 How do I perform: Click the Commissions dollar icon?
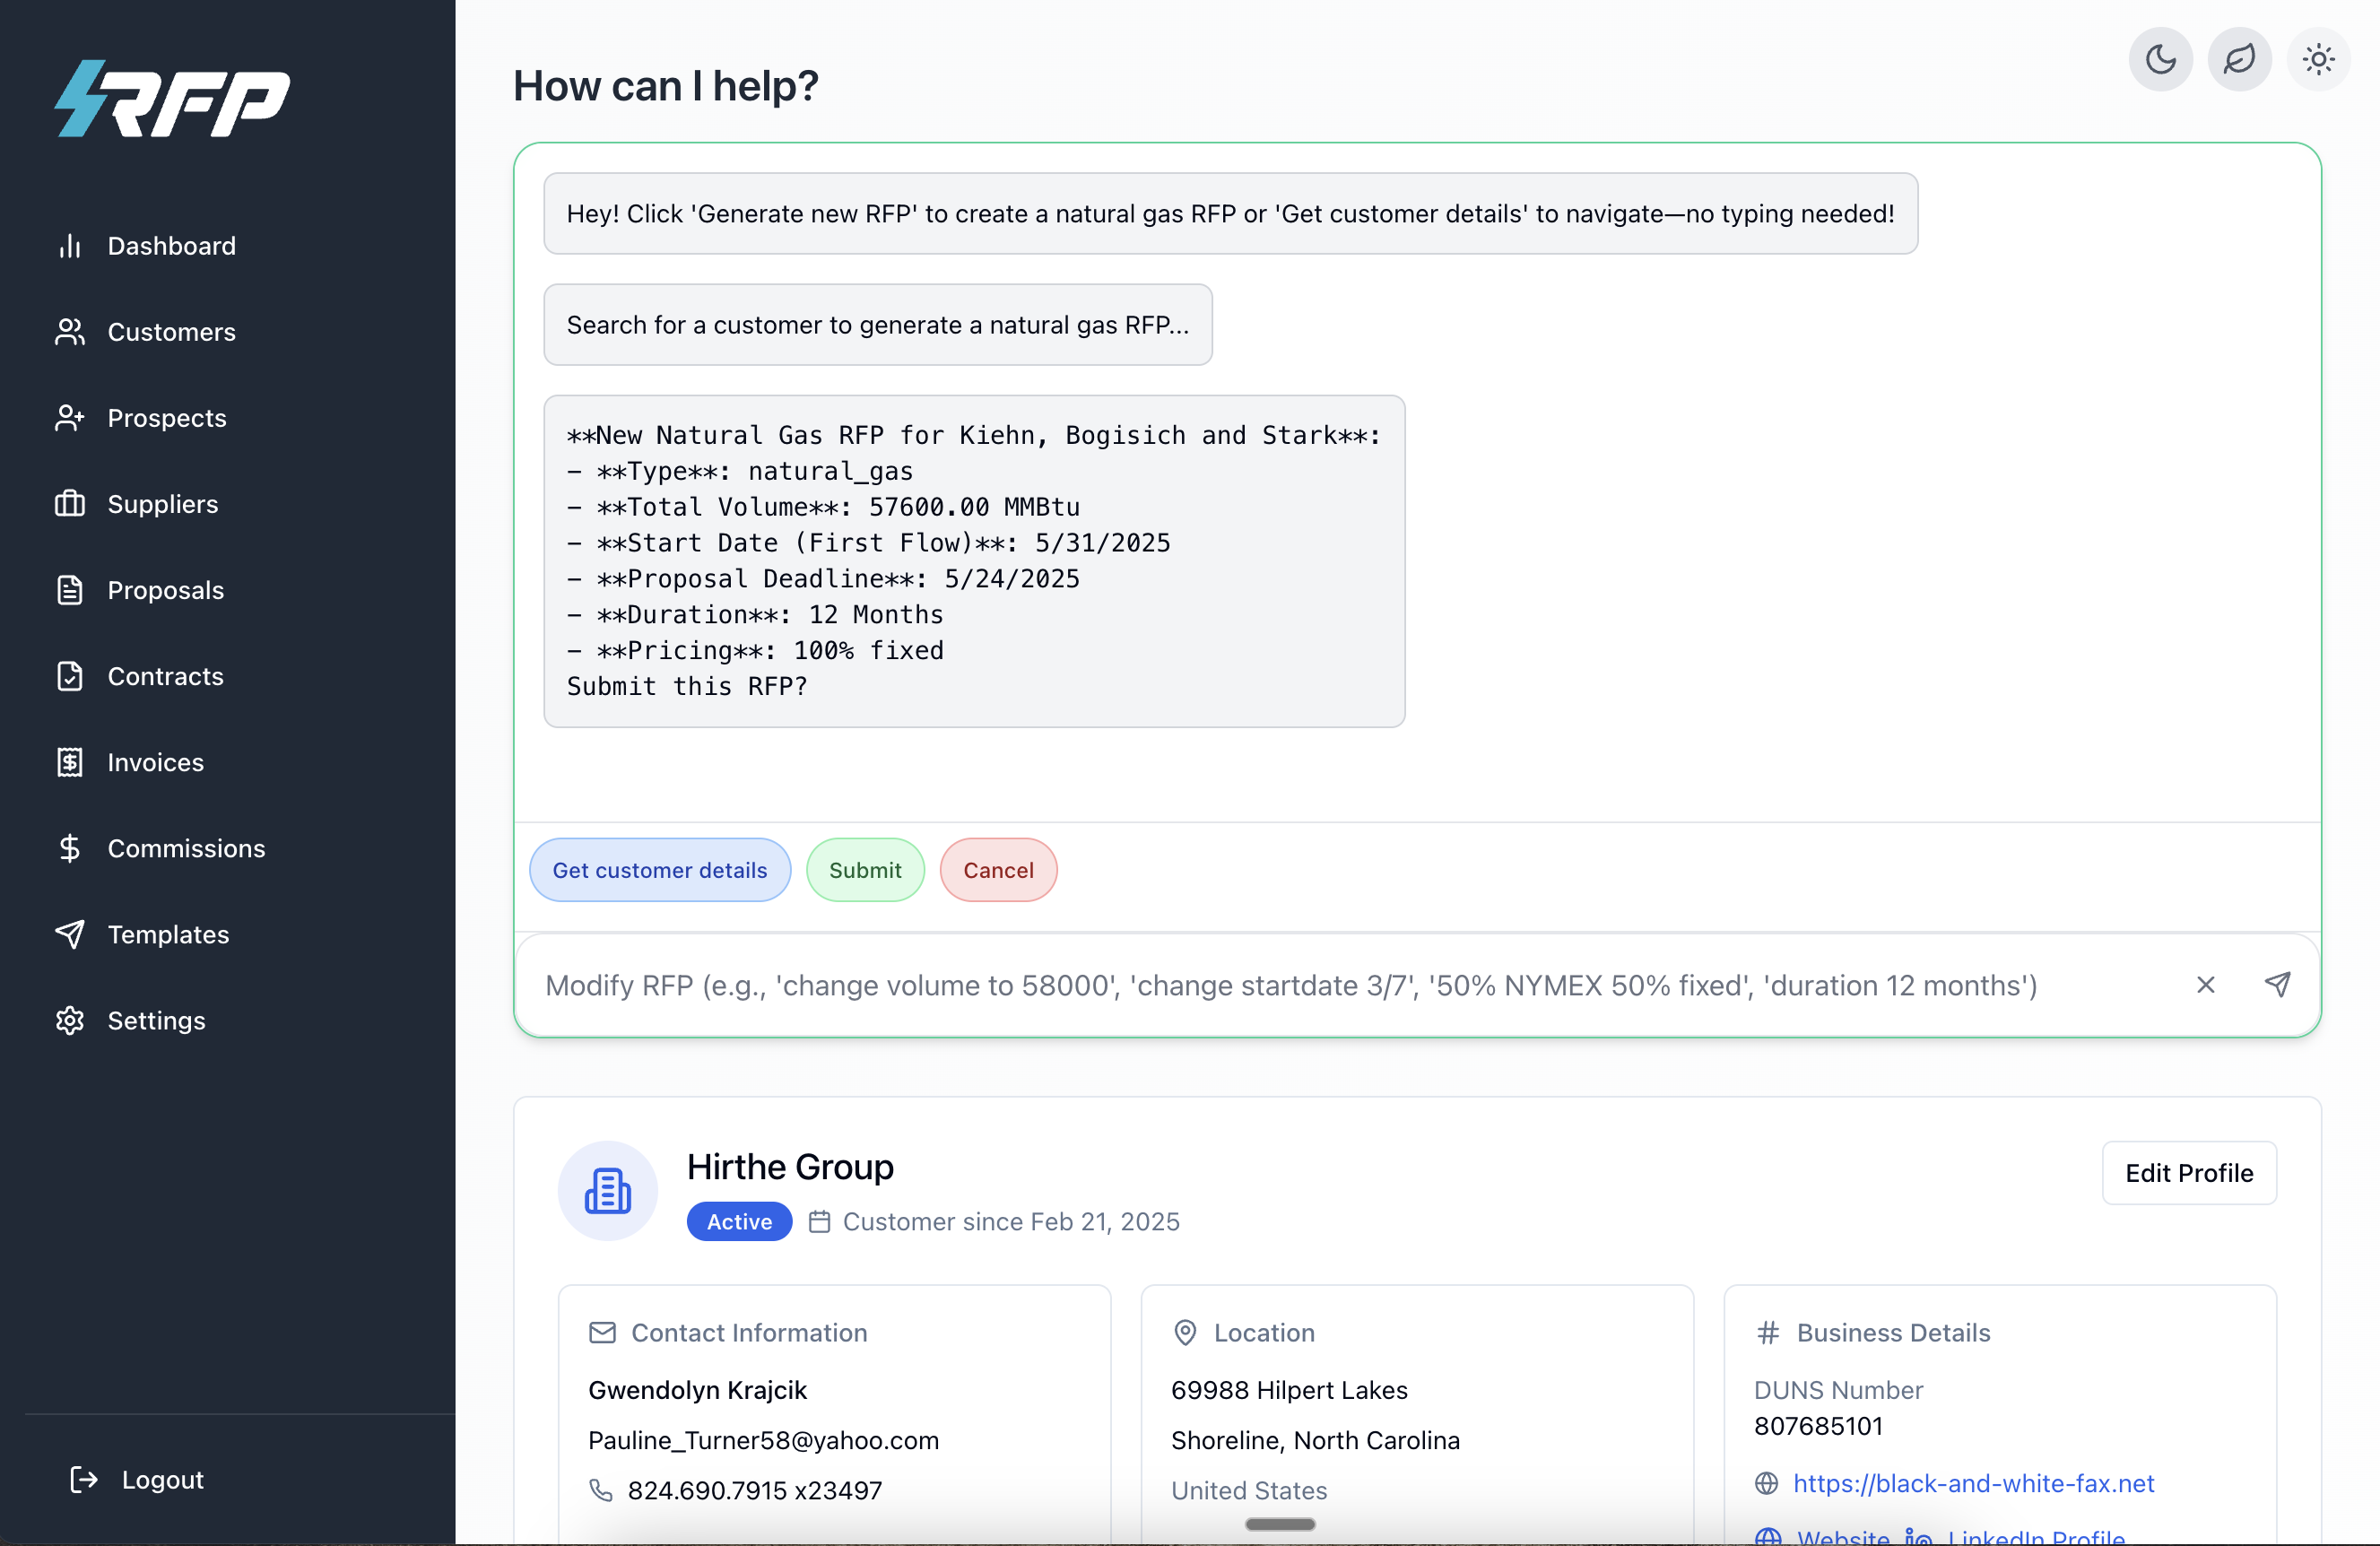[x=69, y=848]
